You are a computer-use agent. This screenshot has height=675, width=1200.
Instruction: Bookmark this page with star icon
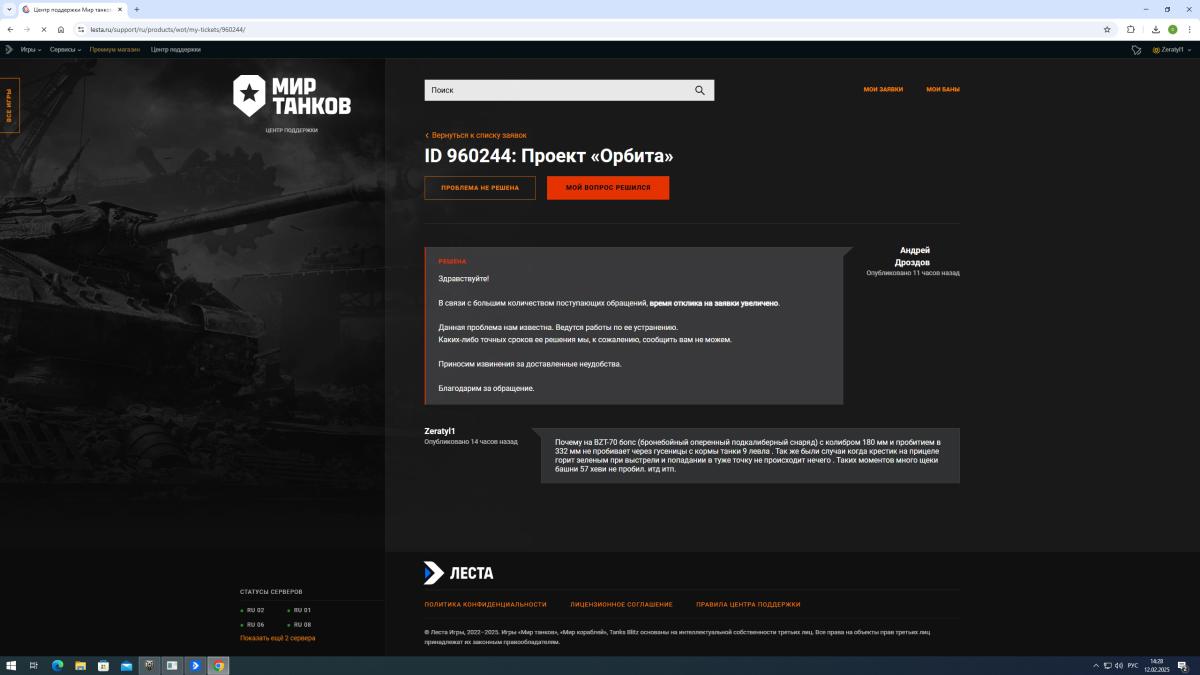1107,29
